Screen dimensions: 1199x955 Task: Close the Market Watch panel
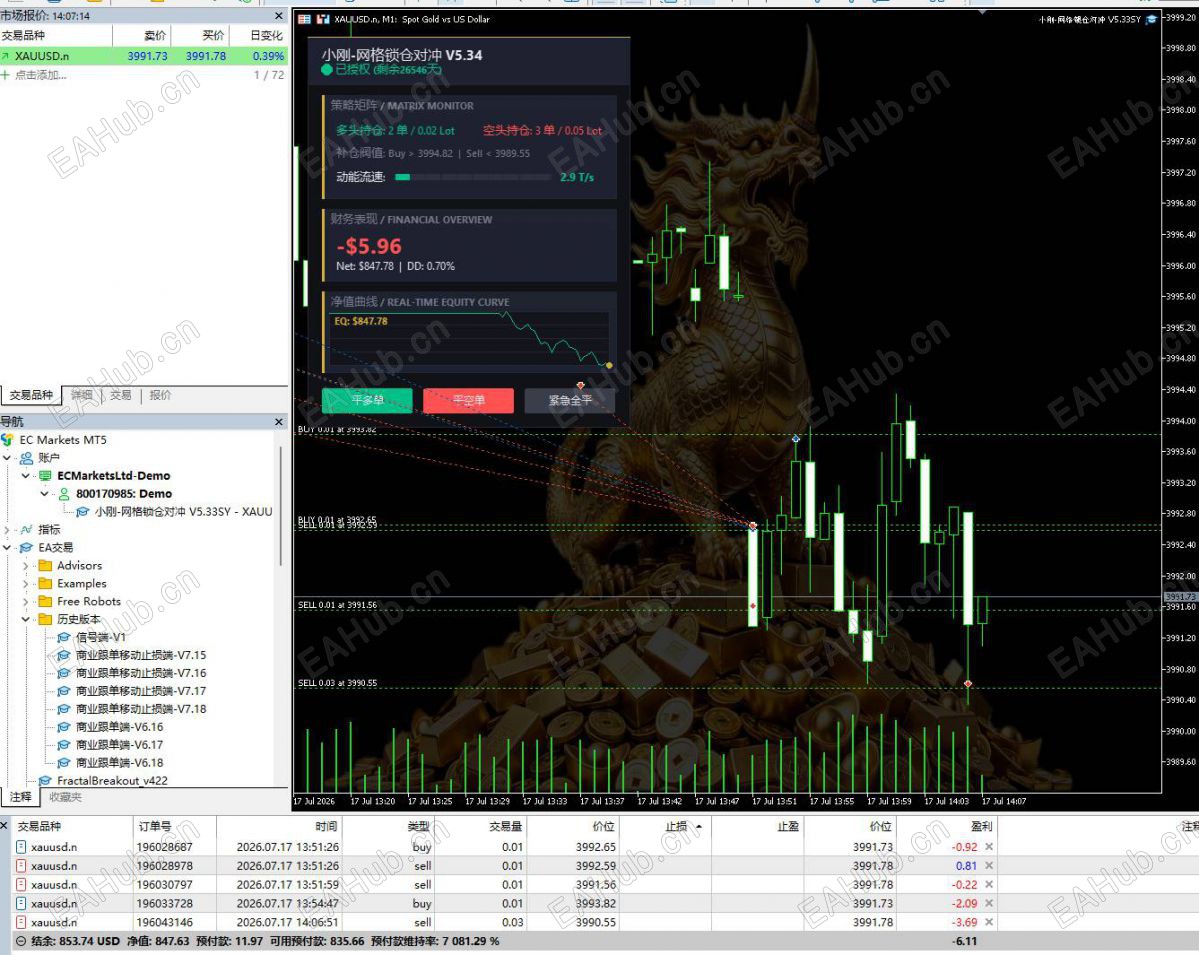tap(279, 15)
